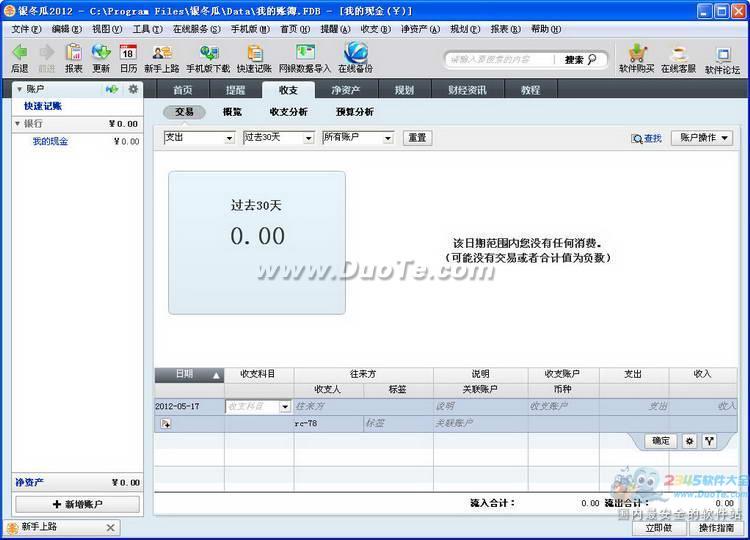This screenshot has height=540, width=750.
Task: Click the 快速记账 toolbar icon
Action: [x=254, y=58]
